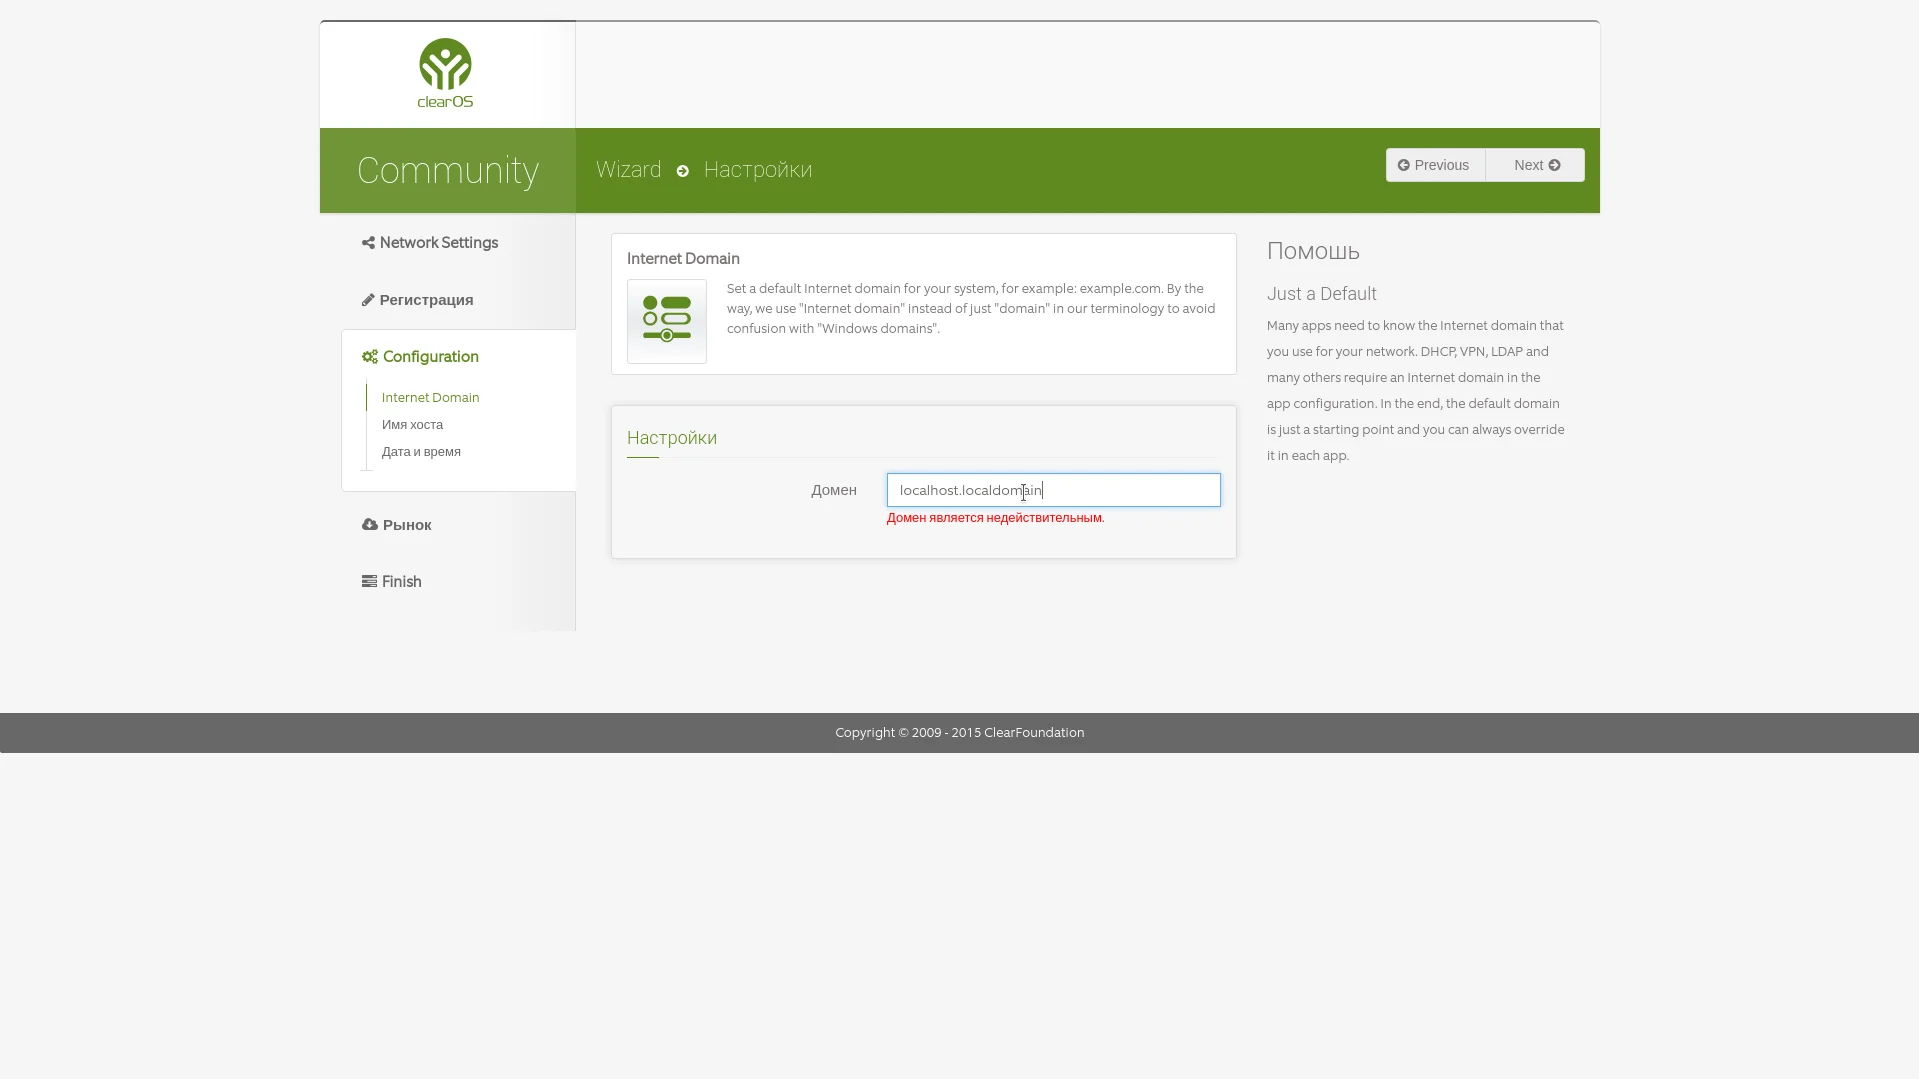Click the Network Settings share icon
The width and height of the screenshot is (1919, 1079).
click(368, 243)
